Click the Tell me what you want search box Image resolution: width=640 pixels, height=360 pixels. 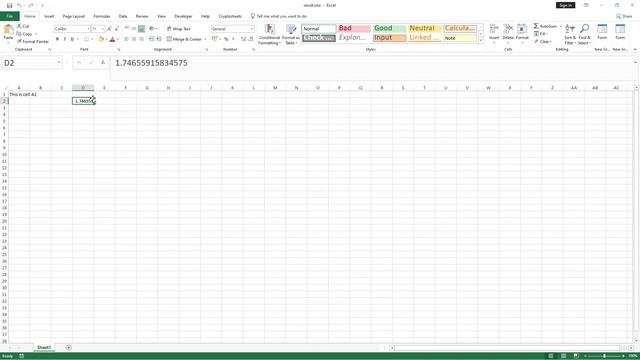(279, 16)
